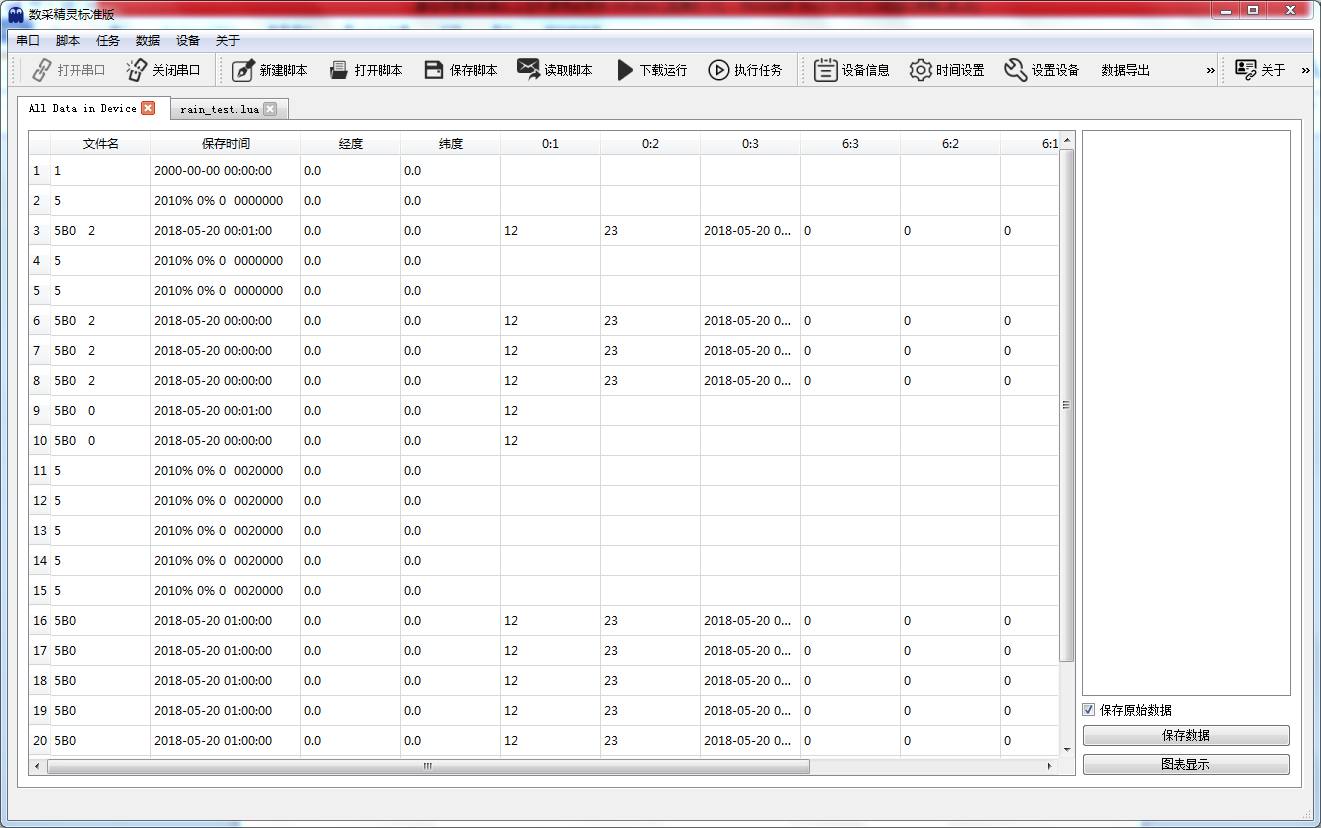Click the 关于 about icon in toolbar
The width and height of the screenshot is (1321, 828).
1245,70
